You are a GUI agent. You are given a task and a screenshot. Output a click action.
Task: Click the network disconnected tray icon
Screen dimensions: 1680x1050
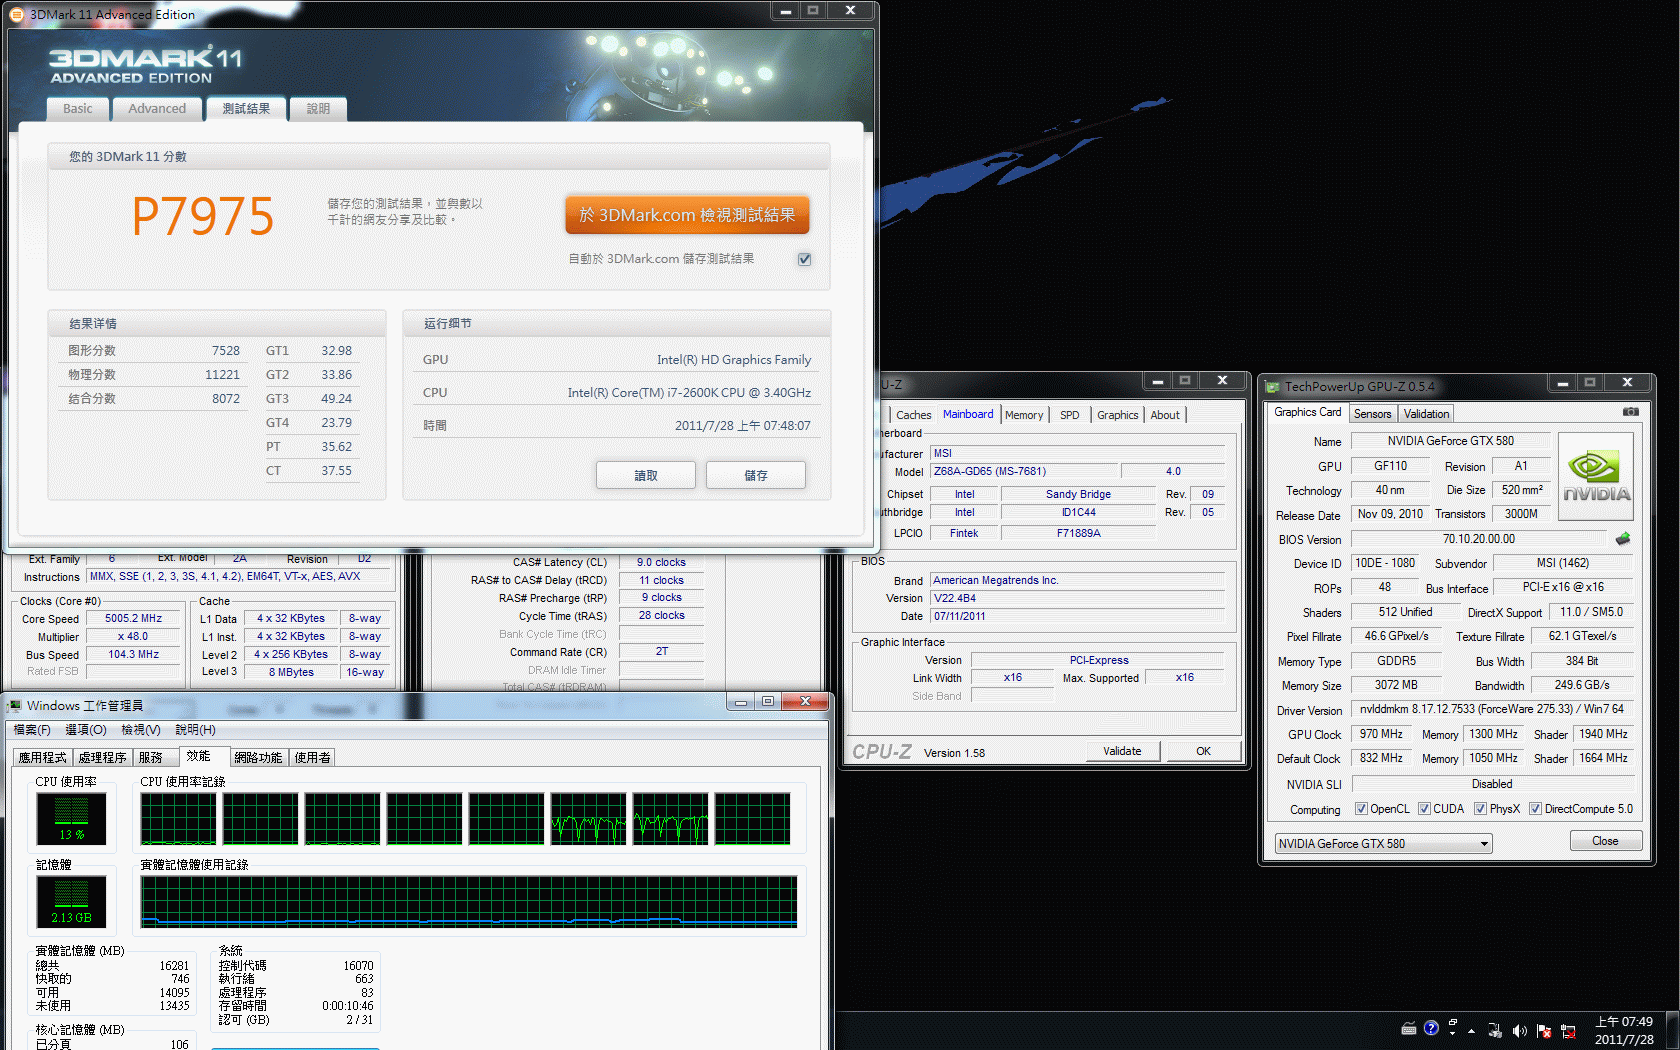click(1567, 1031)
